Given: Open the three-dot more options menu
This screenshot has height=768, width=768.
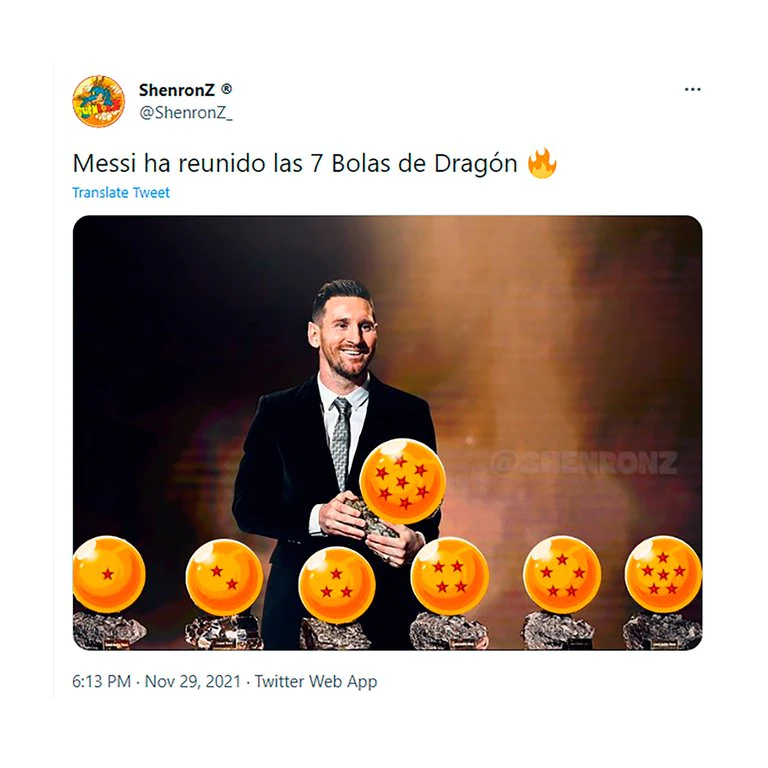Looking at the screenshot, I should [692, 90].
